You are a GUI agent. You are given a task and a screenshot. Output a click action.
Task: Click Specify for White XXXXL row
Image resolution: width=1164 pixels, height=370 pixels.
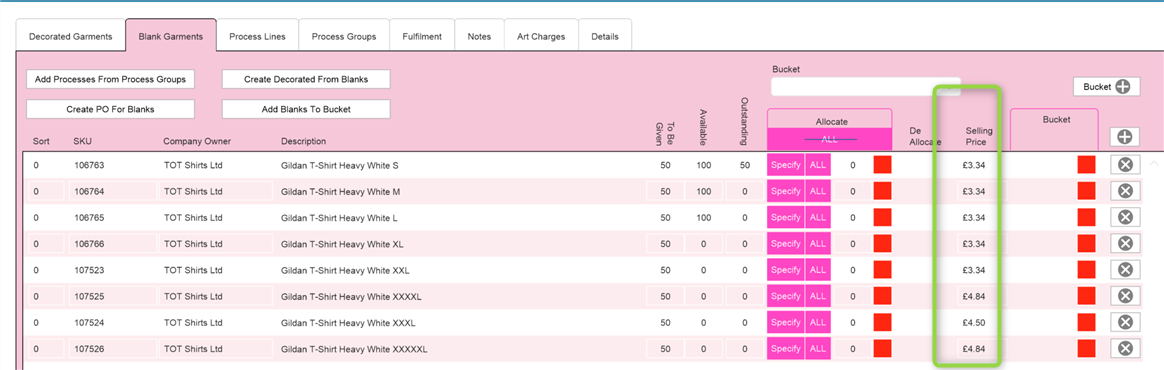pyautogui.click(x=785, y=296)
